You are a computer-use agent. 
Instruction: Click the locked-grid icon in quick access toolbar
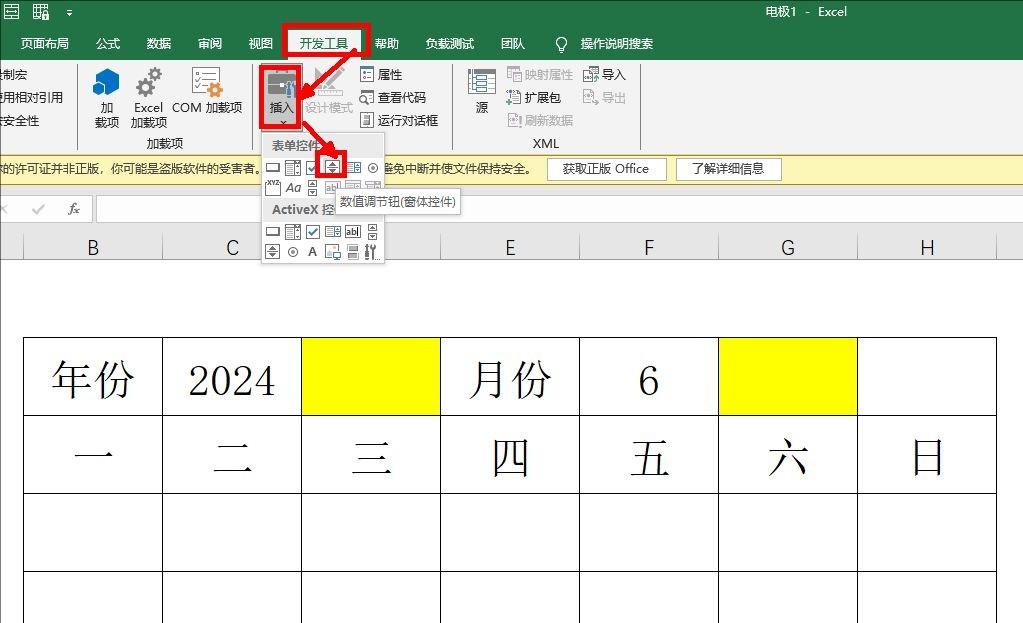[41, 11]
